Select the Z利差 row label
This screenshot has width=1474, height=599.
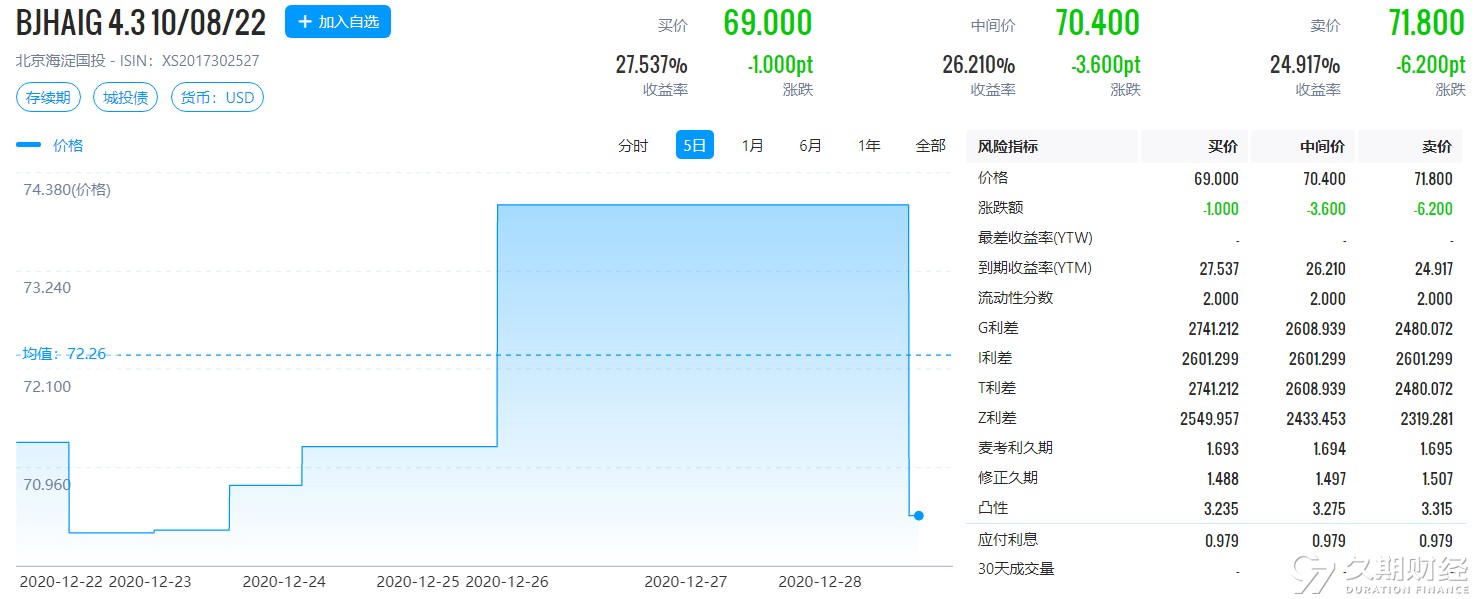pos(997,418)
